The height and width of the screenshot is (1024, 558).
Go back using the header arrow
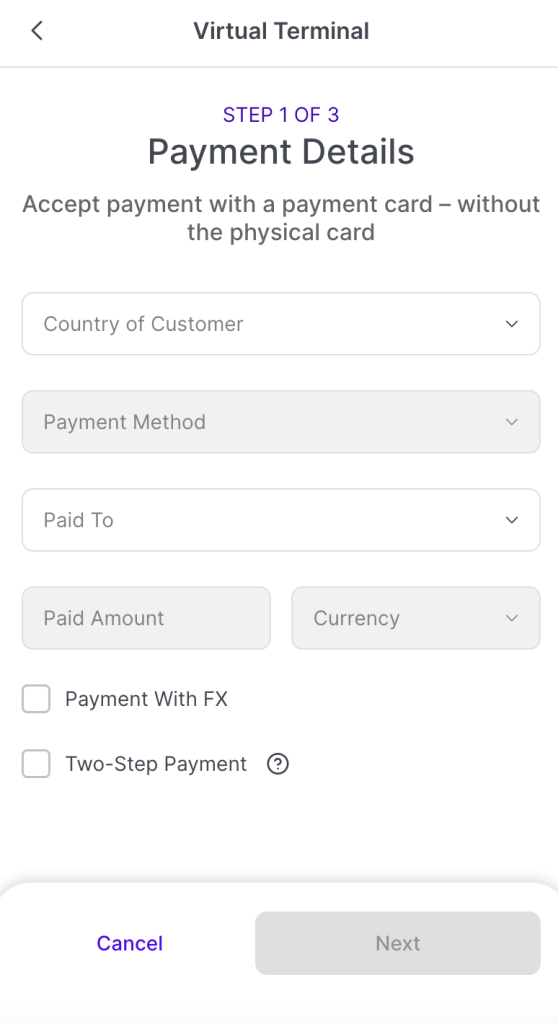point(37,31)
